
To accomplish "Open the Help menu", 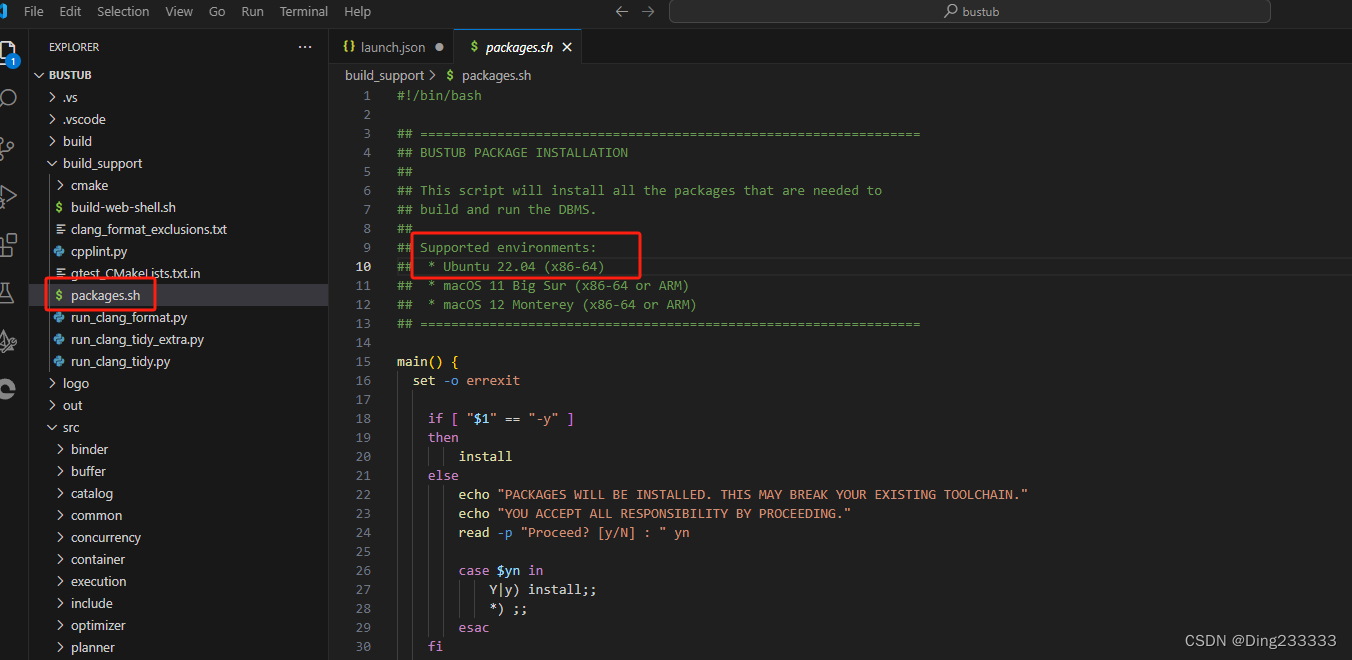I will [x=357, y=12].
